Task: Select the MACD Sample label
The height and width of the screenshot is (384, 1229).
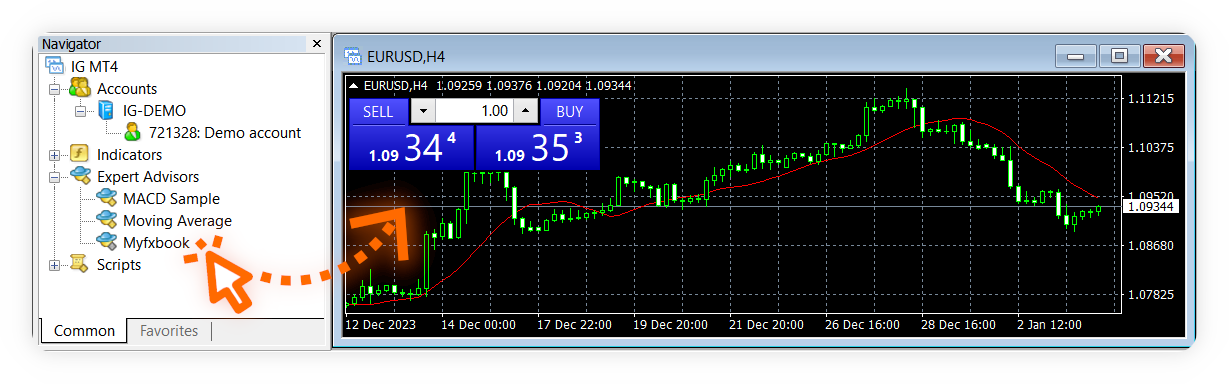Action: 171,199
